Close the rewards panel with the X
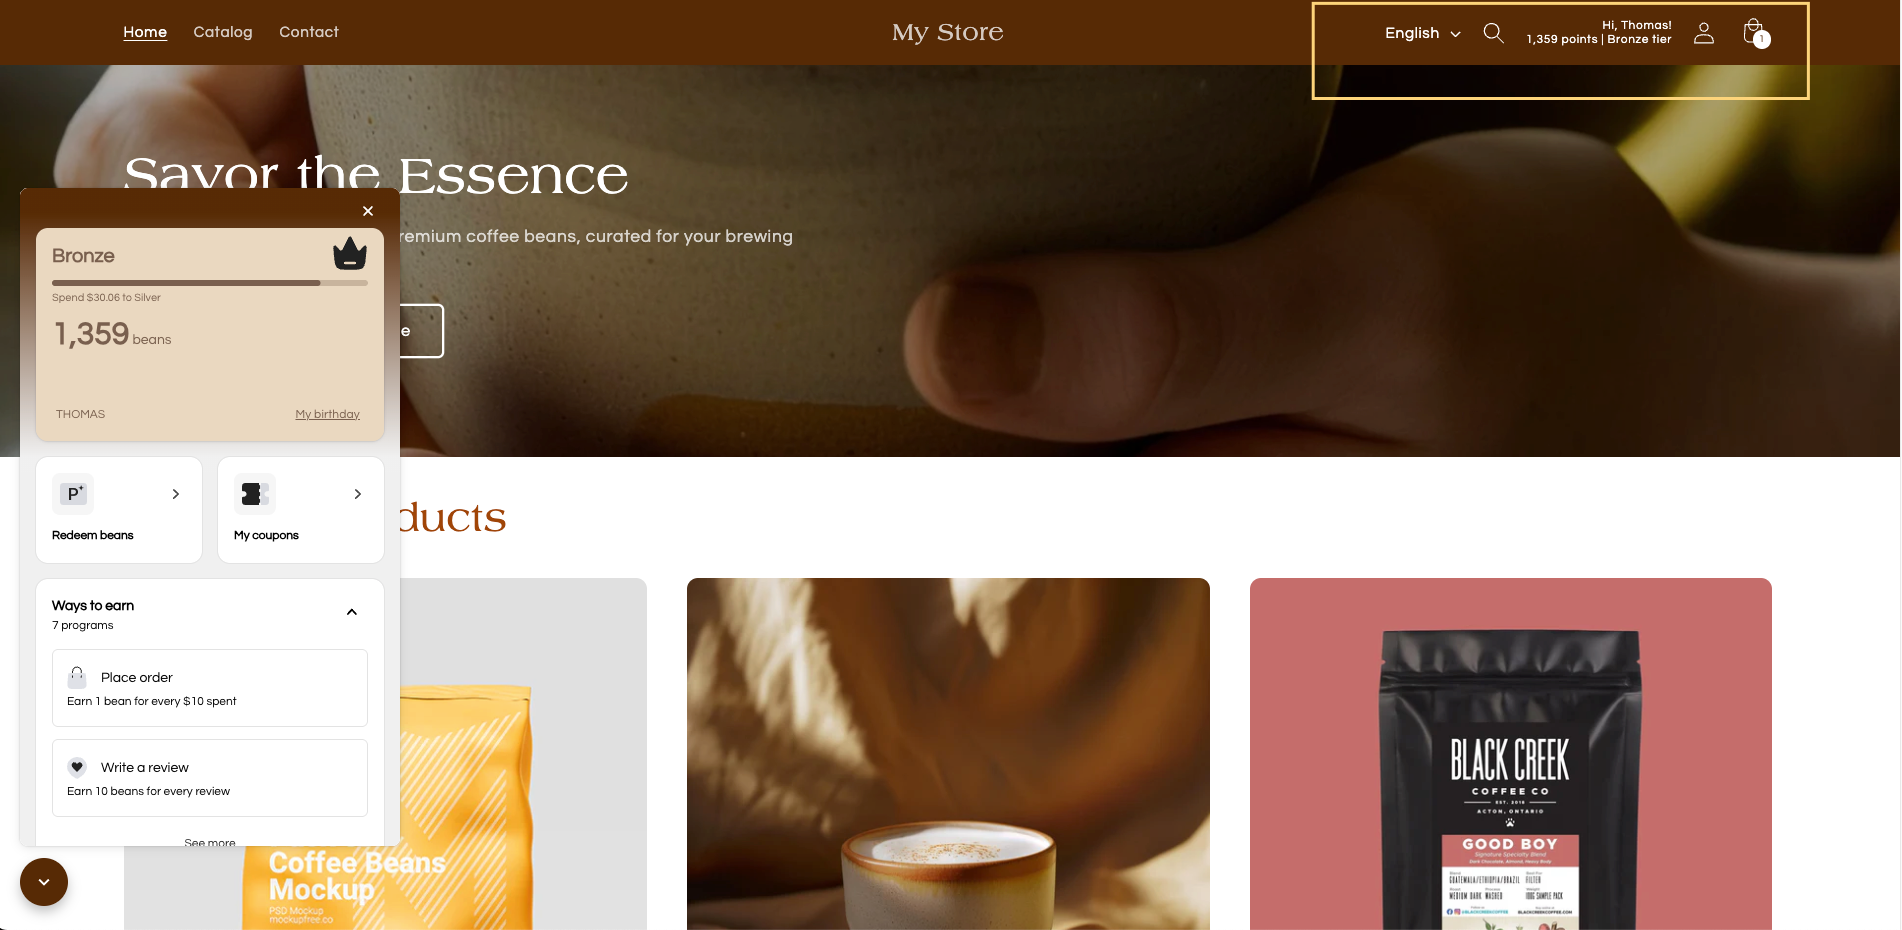The image size is (1902, 930). coord(368,211)
